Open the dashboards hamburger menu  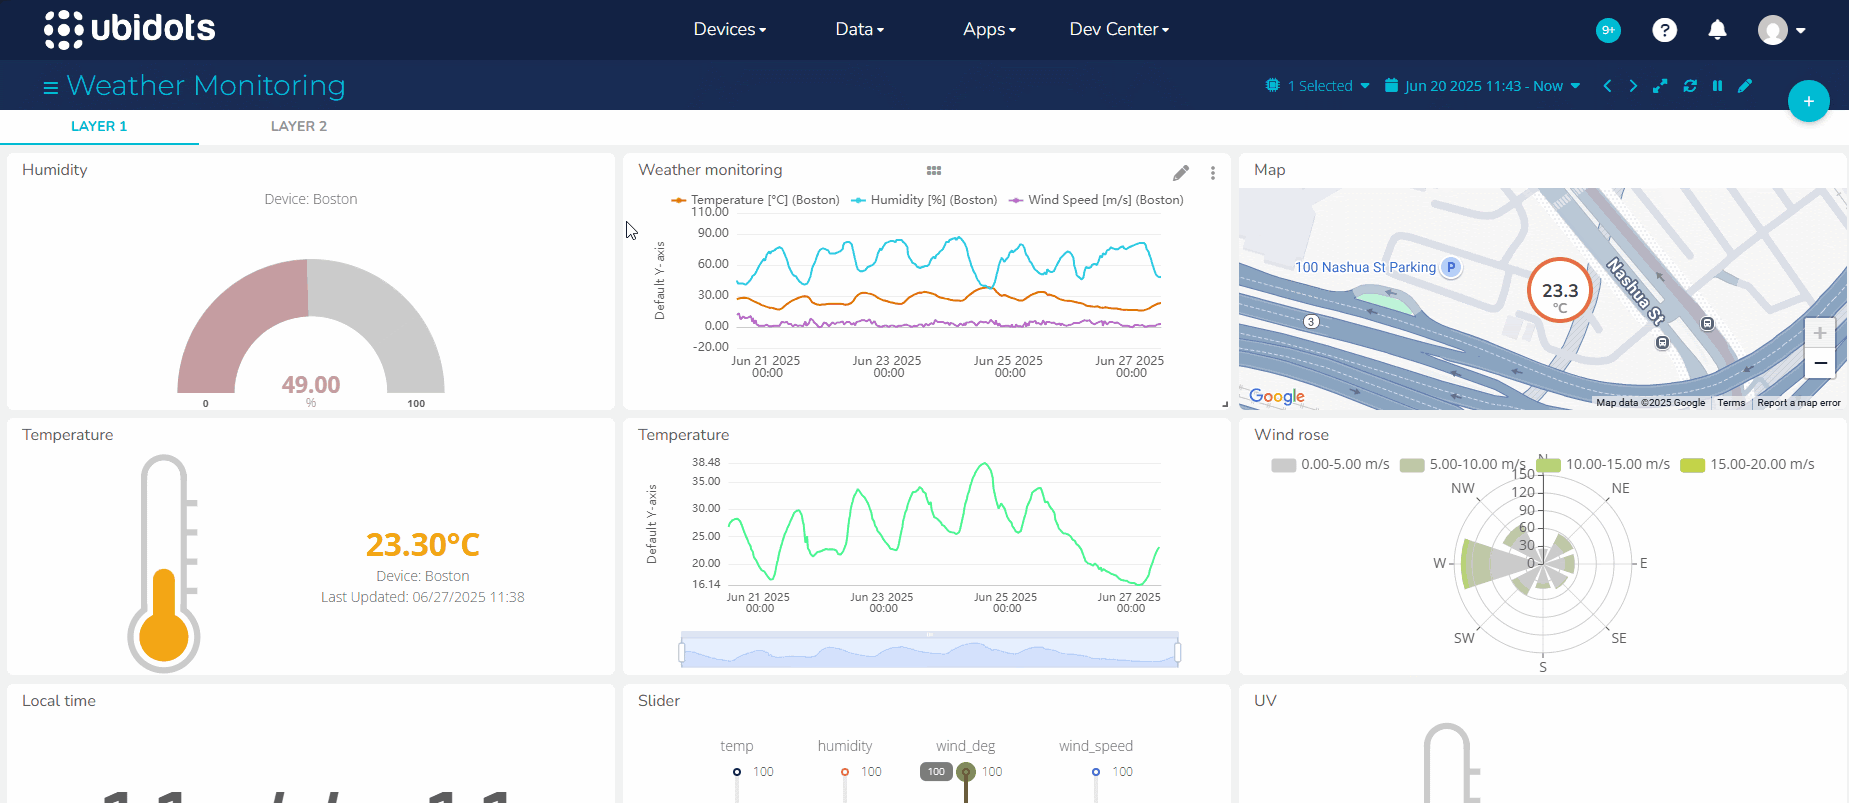click(x=51, y=88)
